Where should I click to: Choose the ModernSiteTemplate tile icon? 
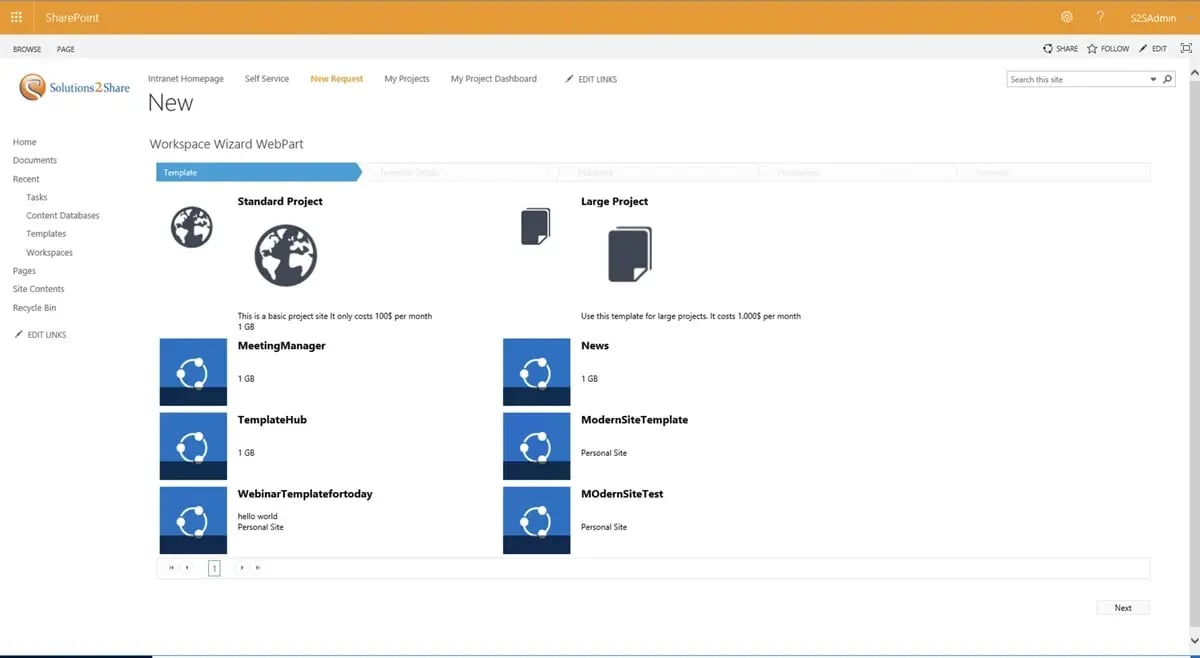point(537,446)
